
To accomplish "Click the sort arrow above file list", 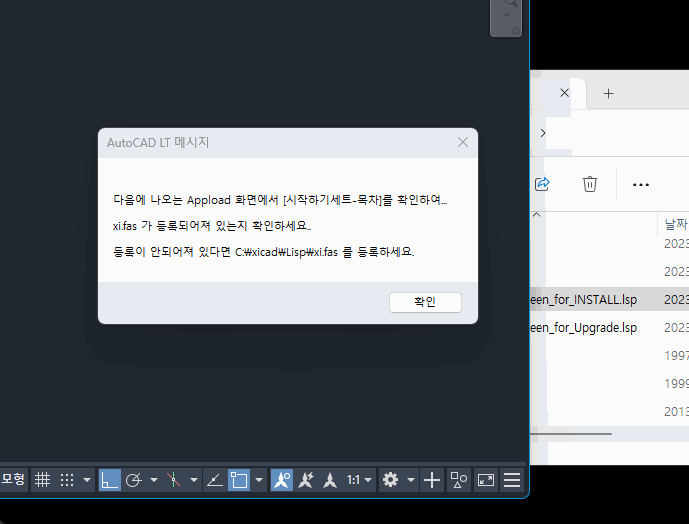I will (x=537, y=215).
